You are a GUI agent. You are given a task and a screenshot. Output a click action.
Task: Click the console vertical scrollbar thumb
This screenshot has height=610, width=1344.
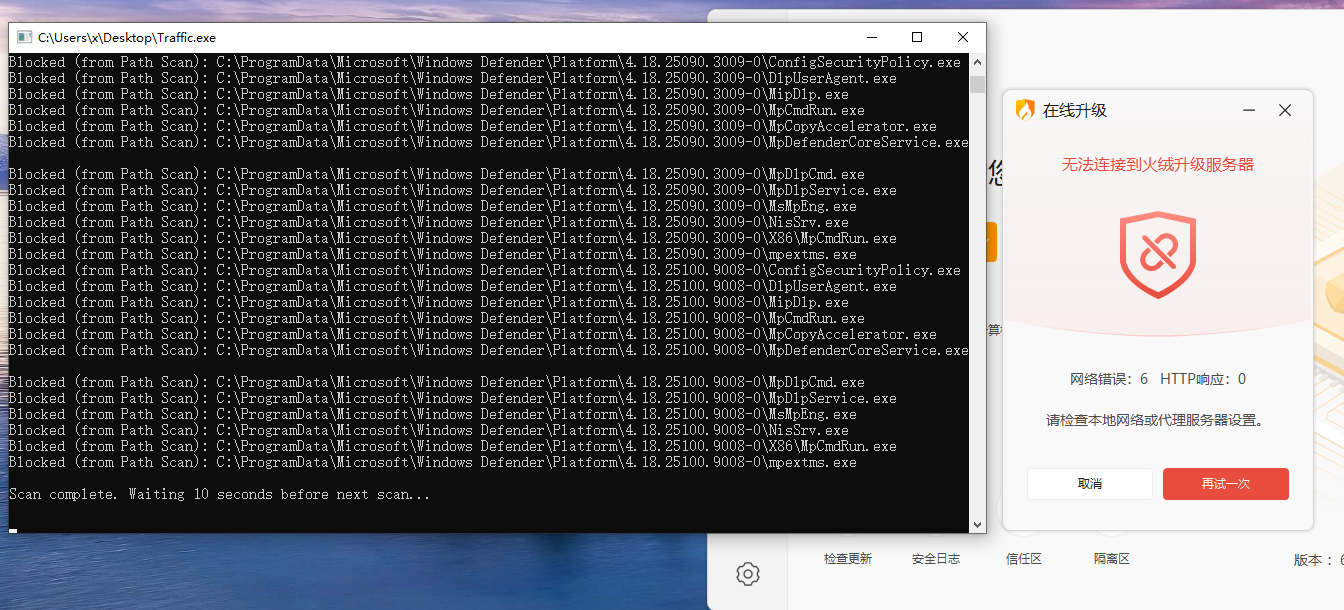tap(977, 84)
